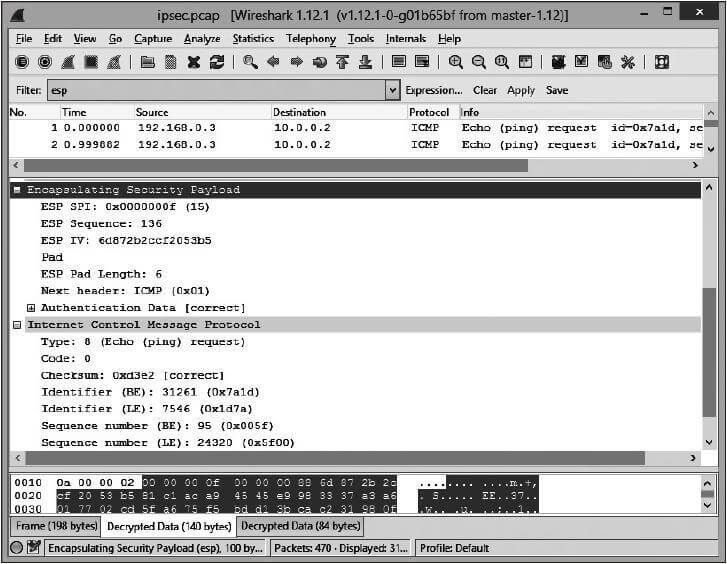Collapse the Encapsulating Security Payload tree
This screenshot has height=564, width=727.
pyautogui.click(x=17, y=190)
